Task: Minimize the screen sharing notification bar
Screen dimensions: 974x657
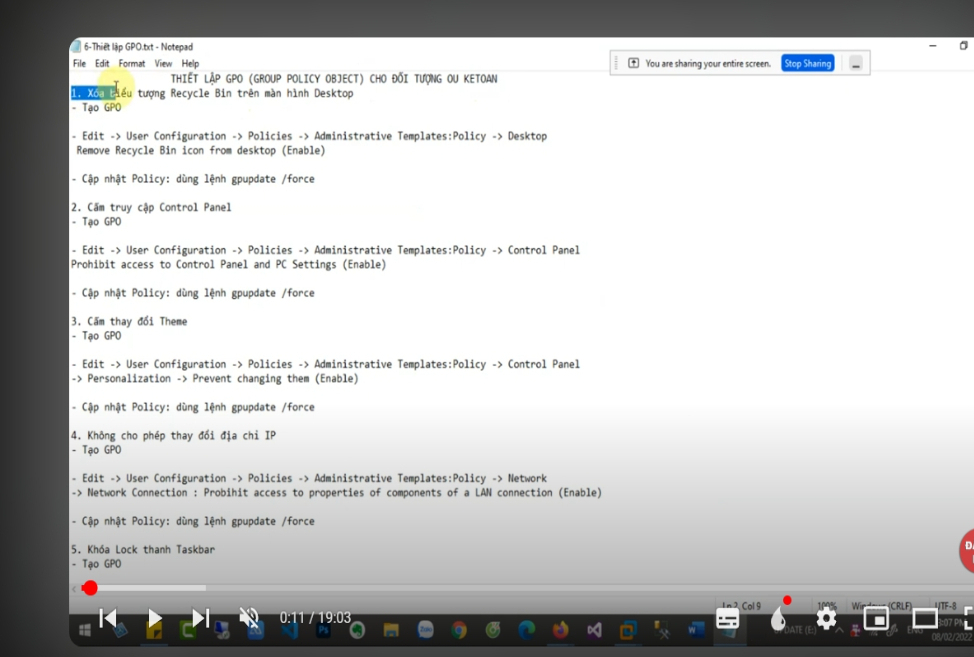Action: click(x=856, y=63)
